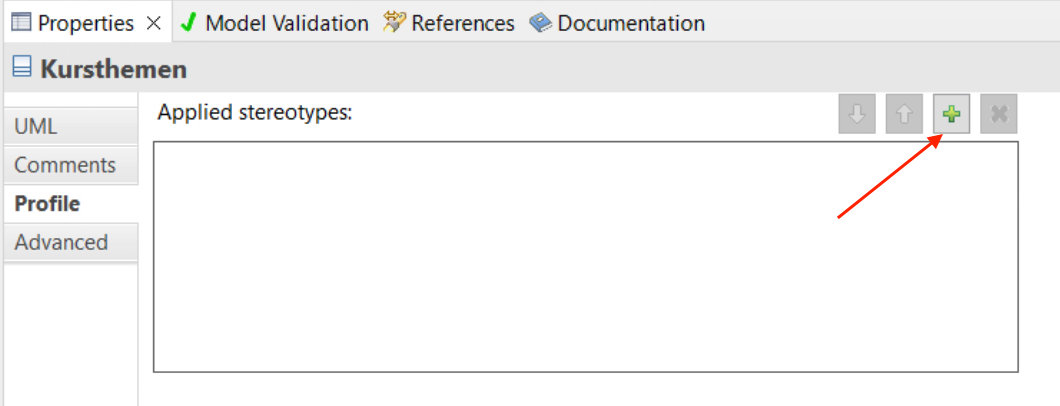Select the Properties tab label
1060x406 pixels.
[86, 23]
